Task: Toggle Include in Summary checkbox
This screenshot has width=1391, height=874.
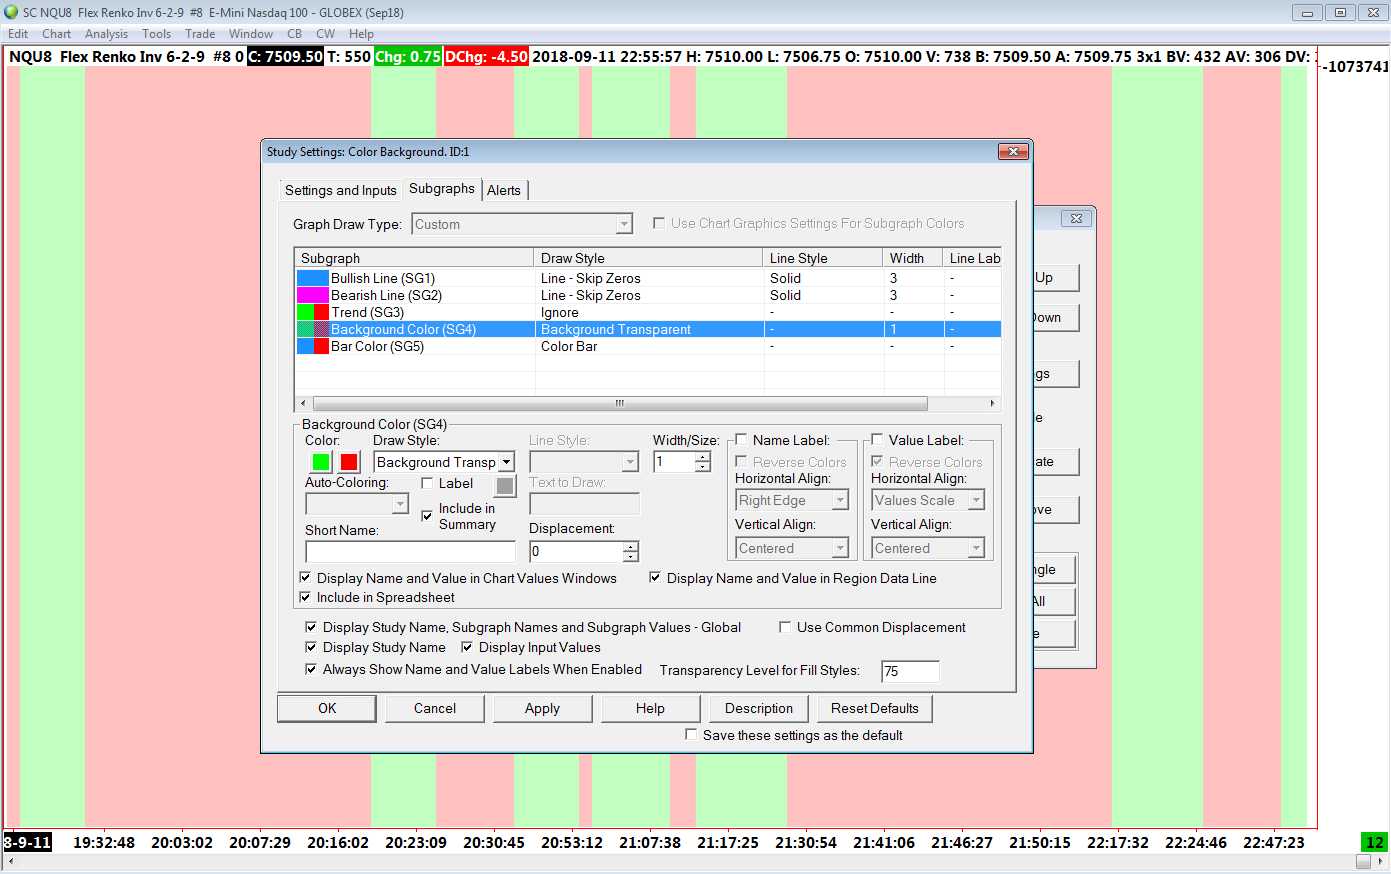Action: [x=427, y=516]
